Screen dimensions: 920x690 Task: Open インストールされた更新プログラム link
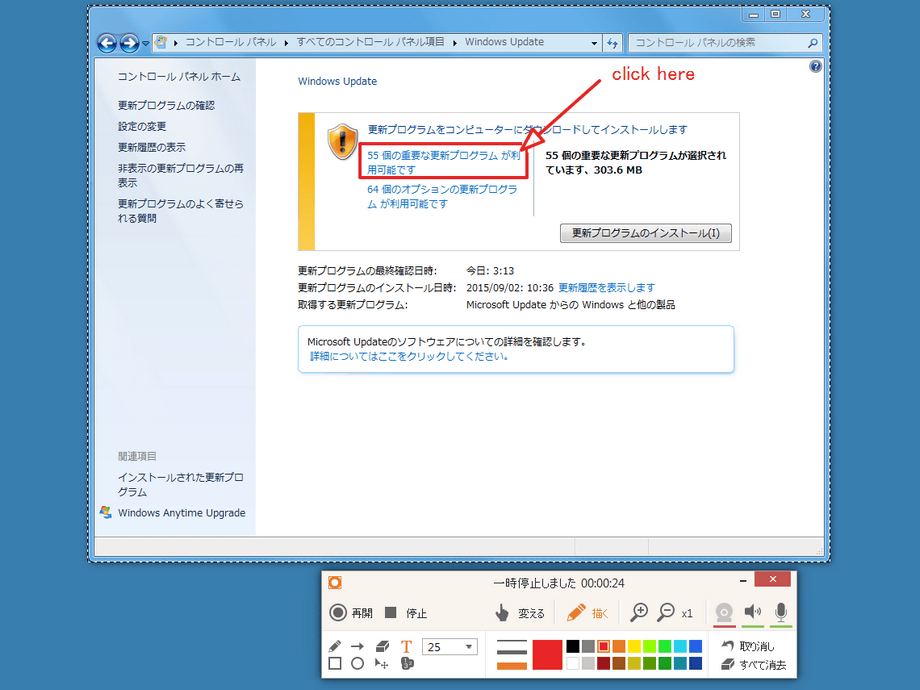(181, 485)
